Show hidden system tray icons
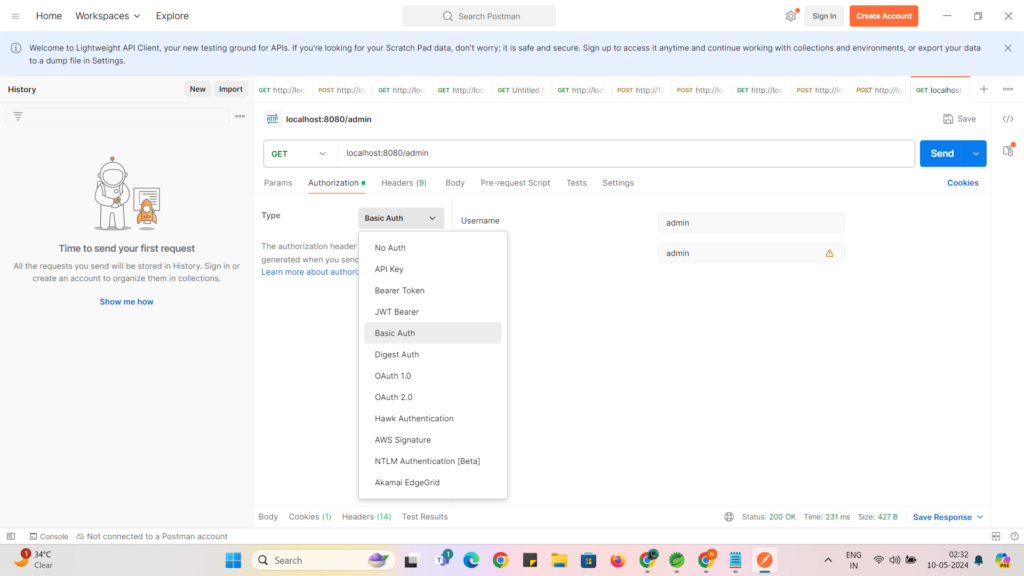This screenshot has height=576, width=1024. (828, 560)
